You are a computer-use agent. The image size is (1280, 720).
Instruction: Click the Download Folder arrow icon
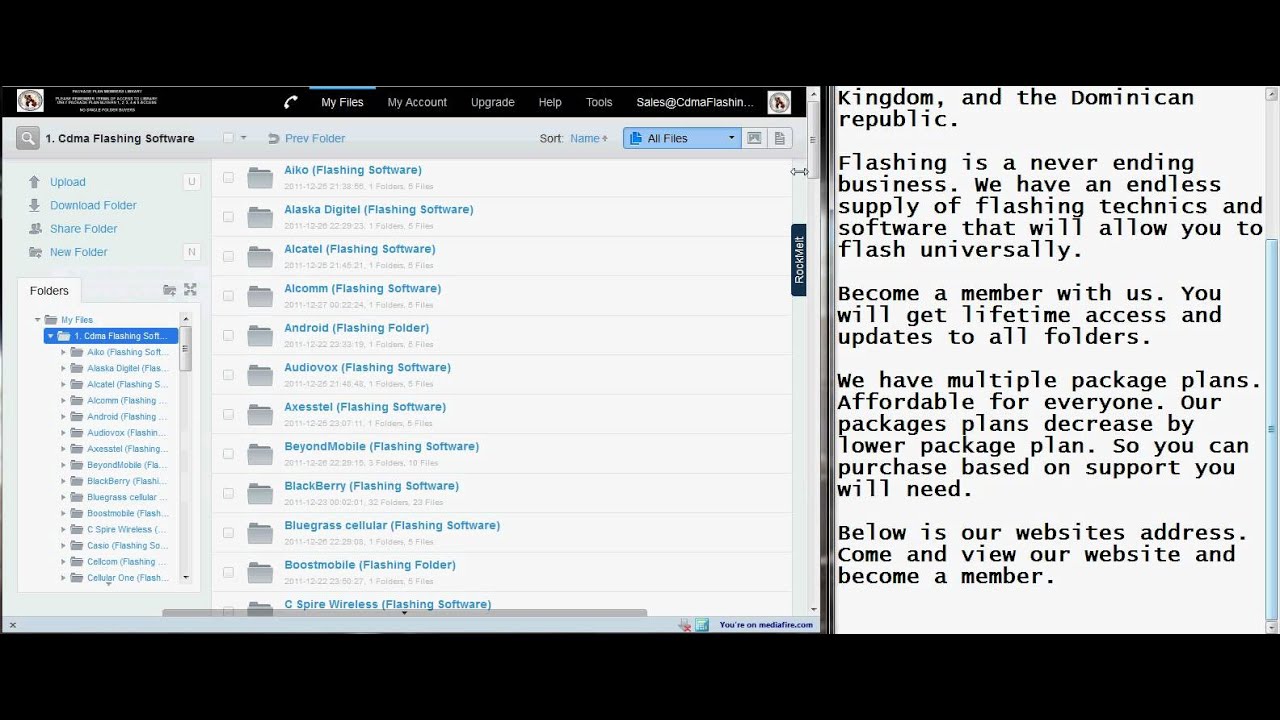click(35, 205)
